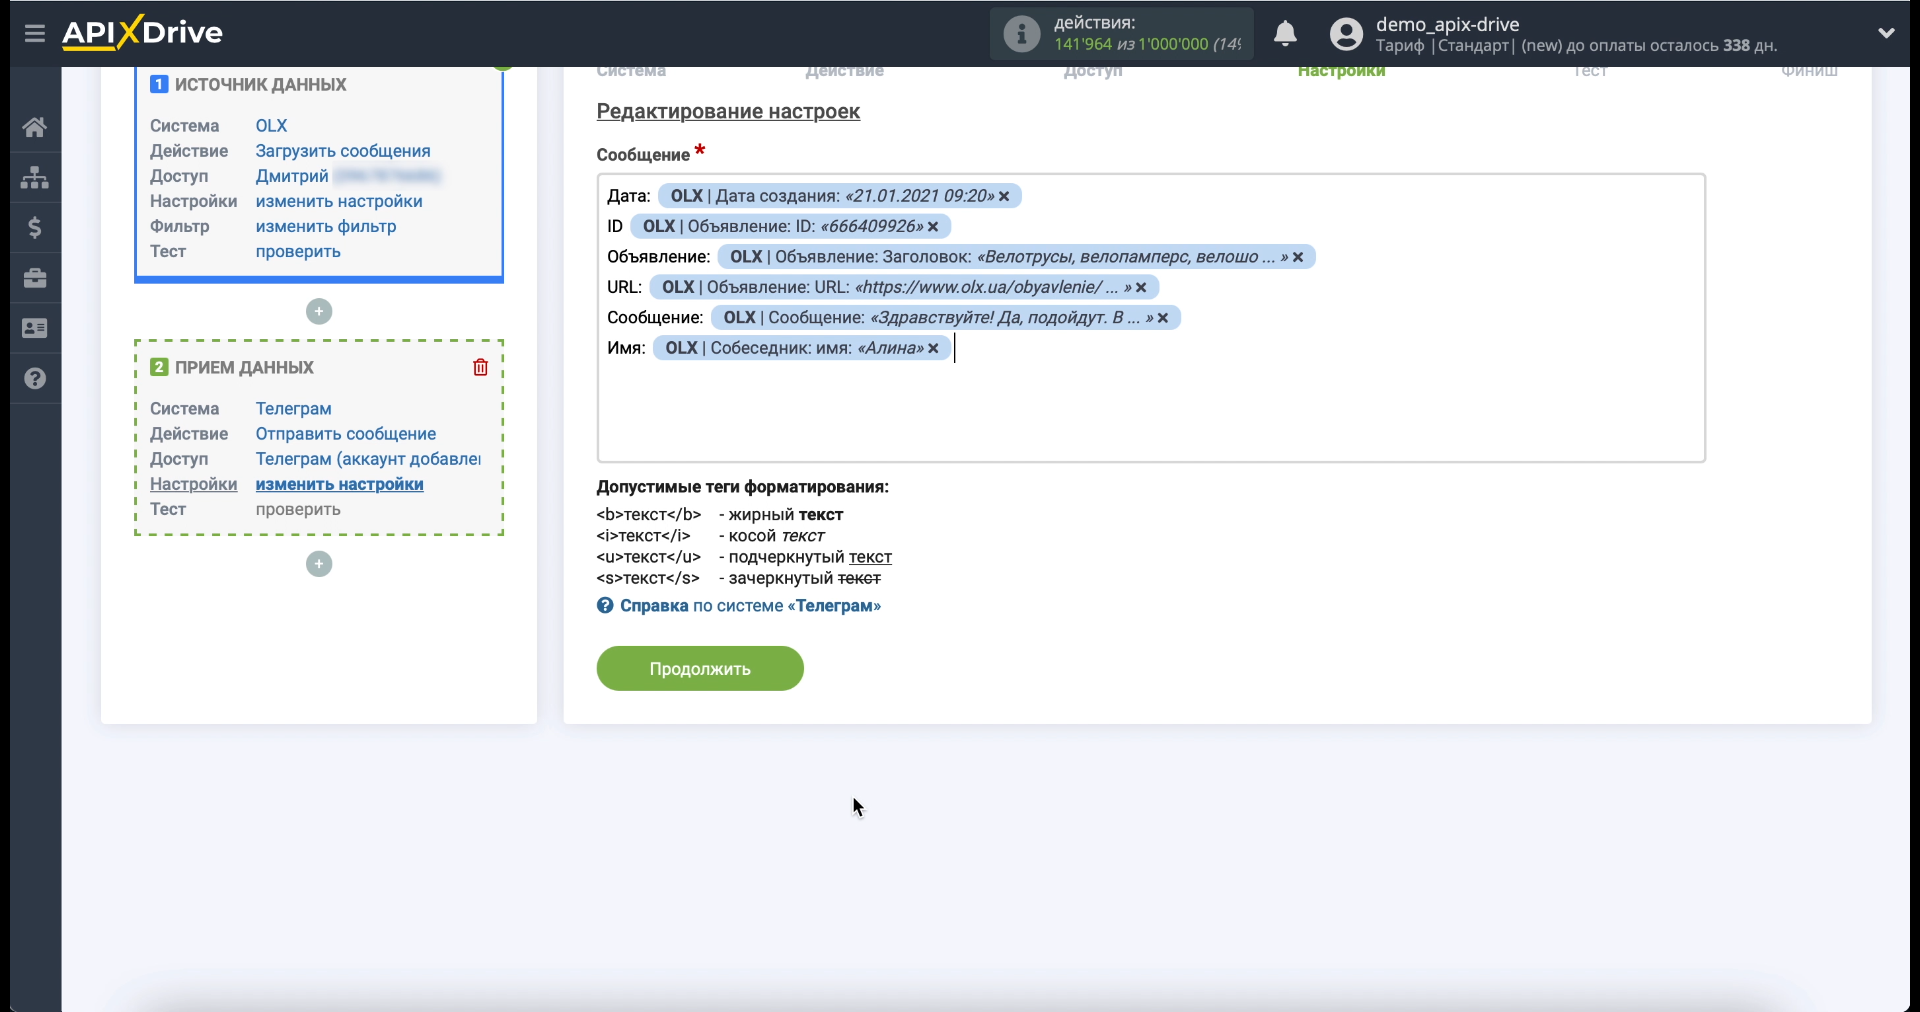Open the billing dollar sidebar icon
1920x1012 pixels.
[35, 228]
